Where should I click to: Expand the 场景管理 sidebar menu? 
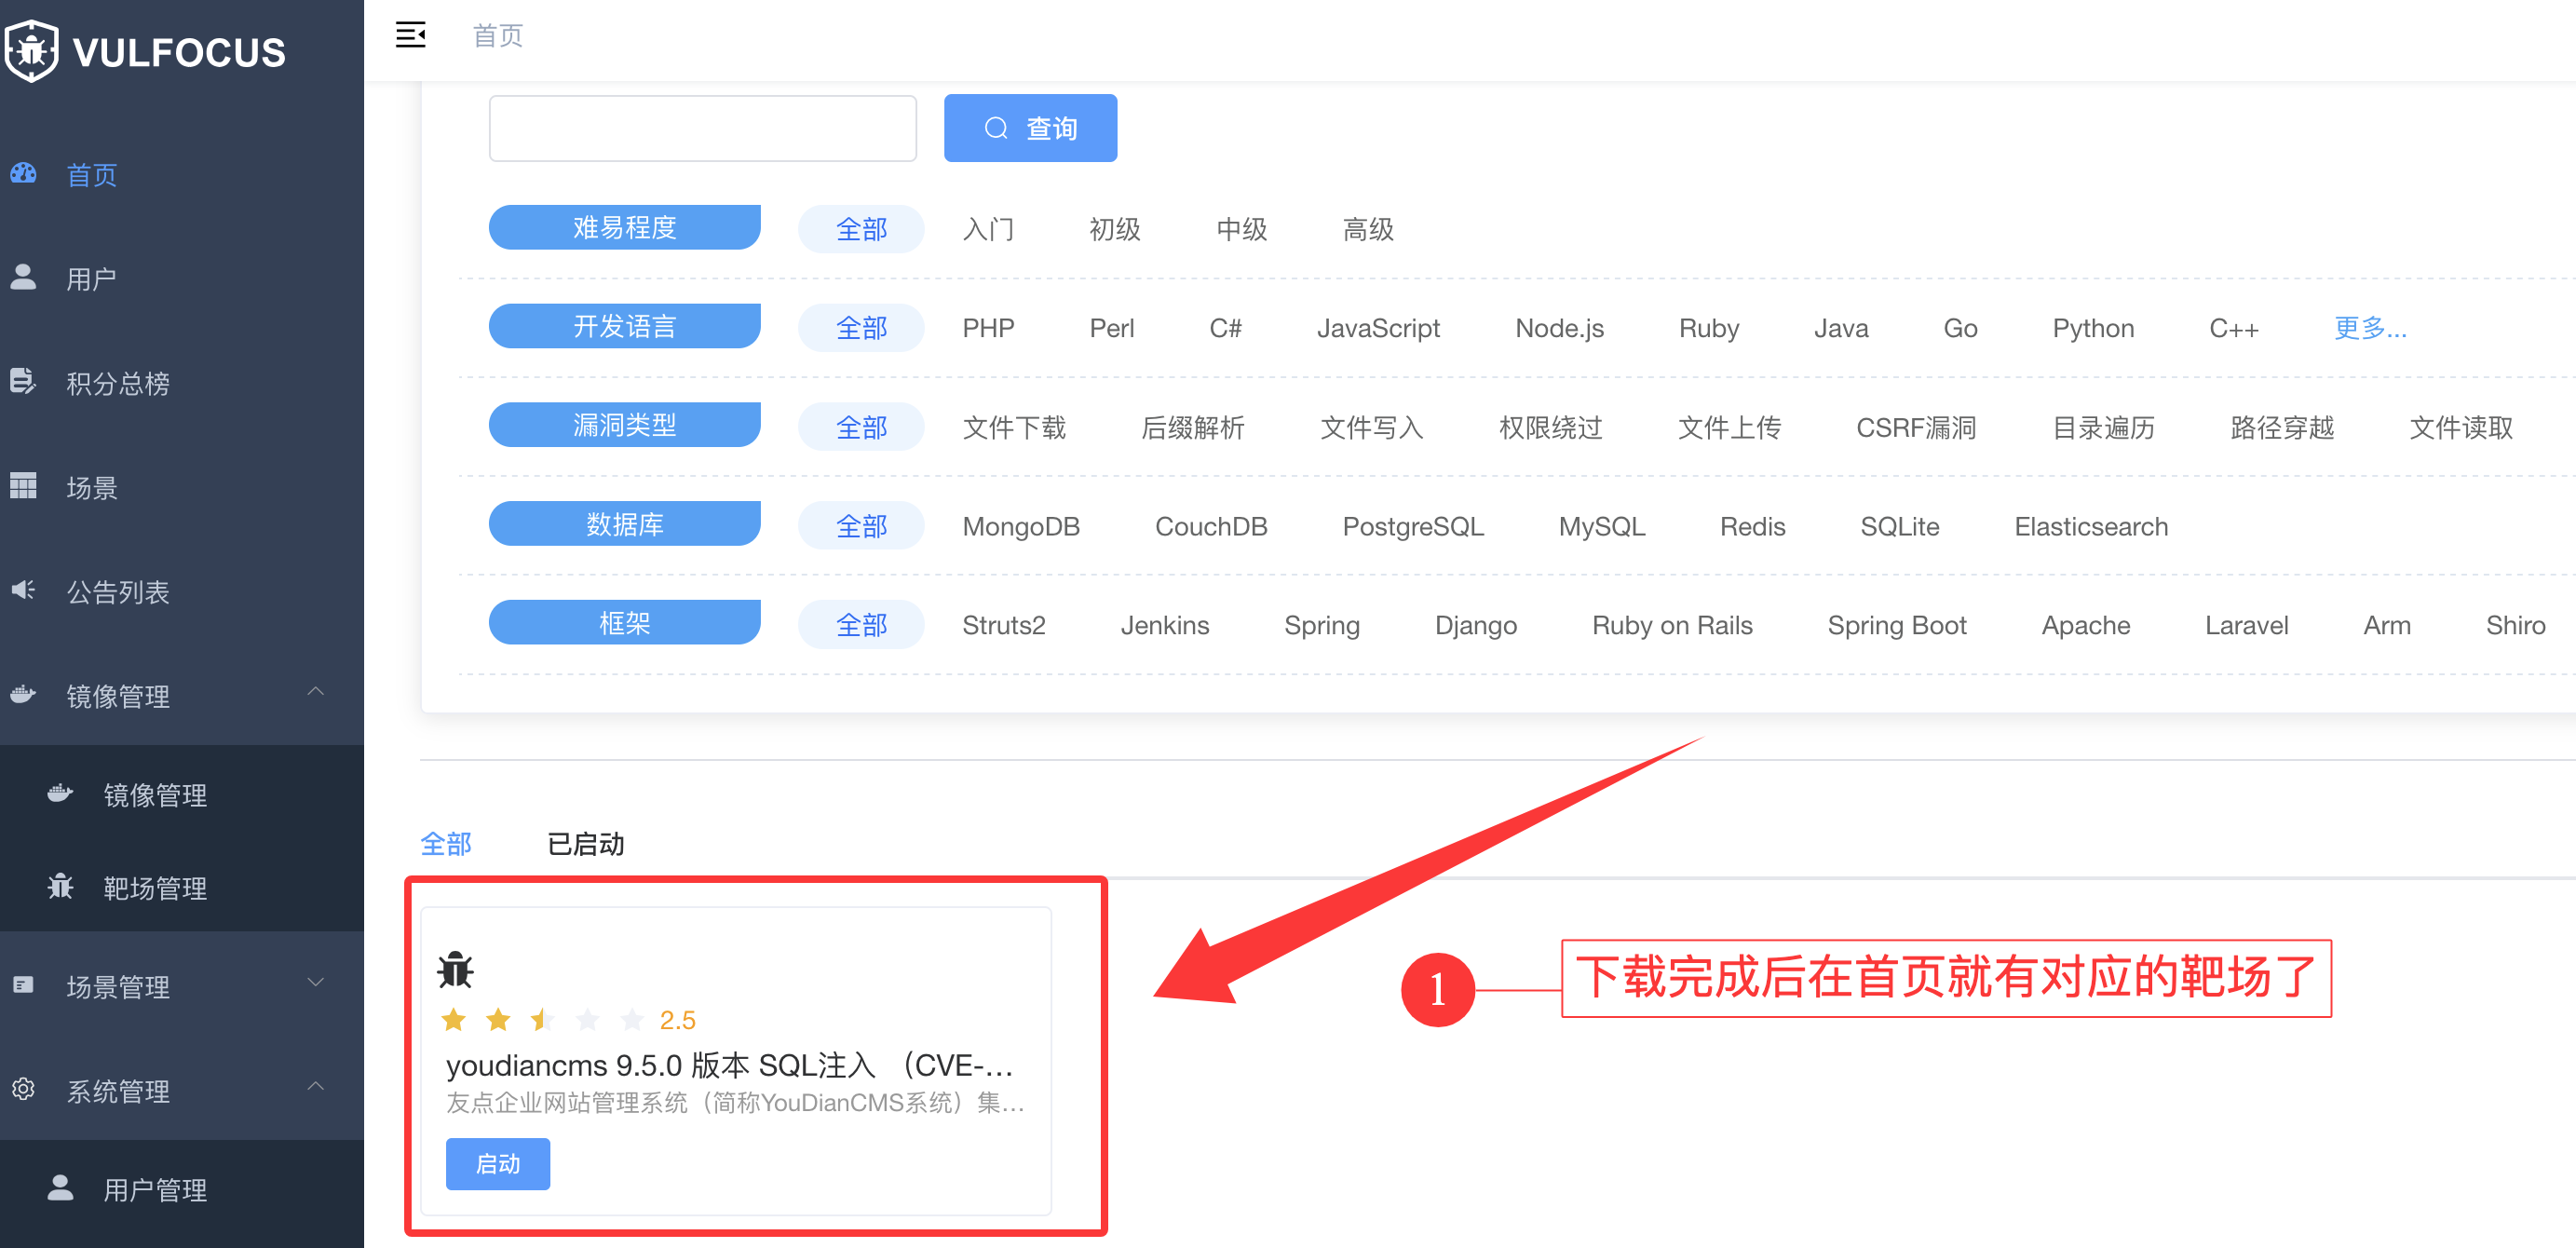click(316, 983)
